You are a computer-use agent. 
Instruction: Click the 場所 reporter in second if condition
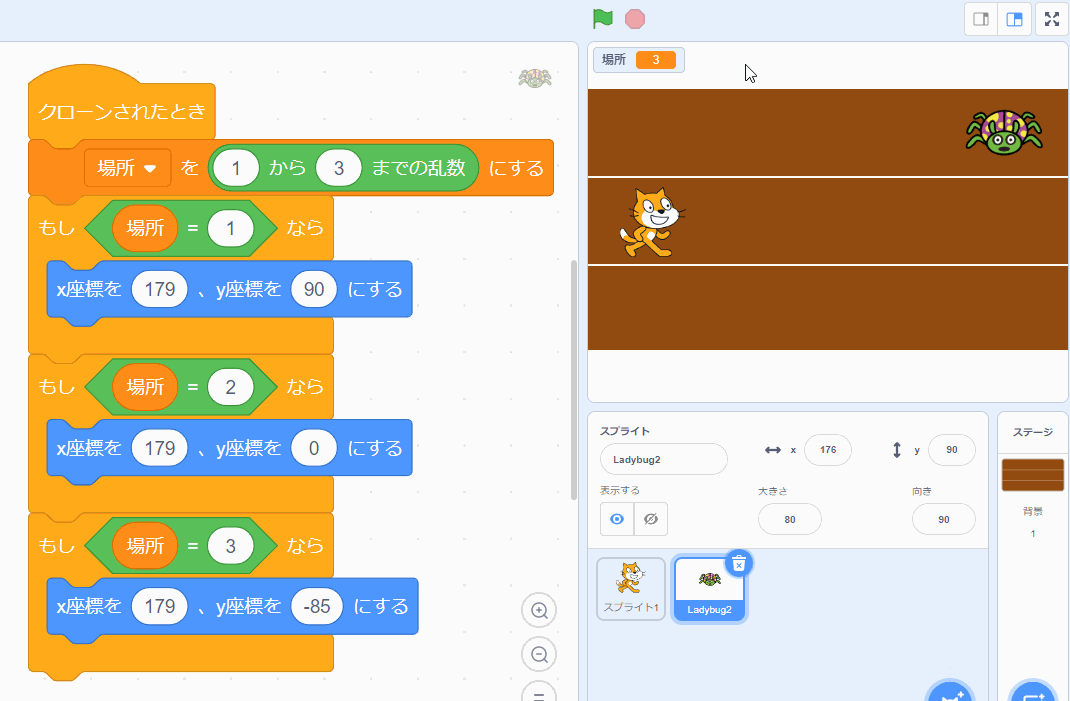pos(145,387)
